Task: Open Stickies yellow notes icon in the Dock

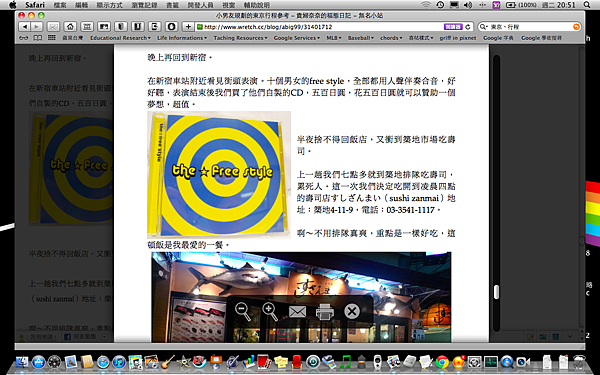Action: 281,362
